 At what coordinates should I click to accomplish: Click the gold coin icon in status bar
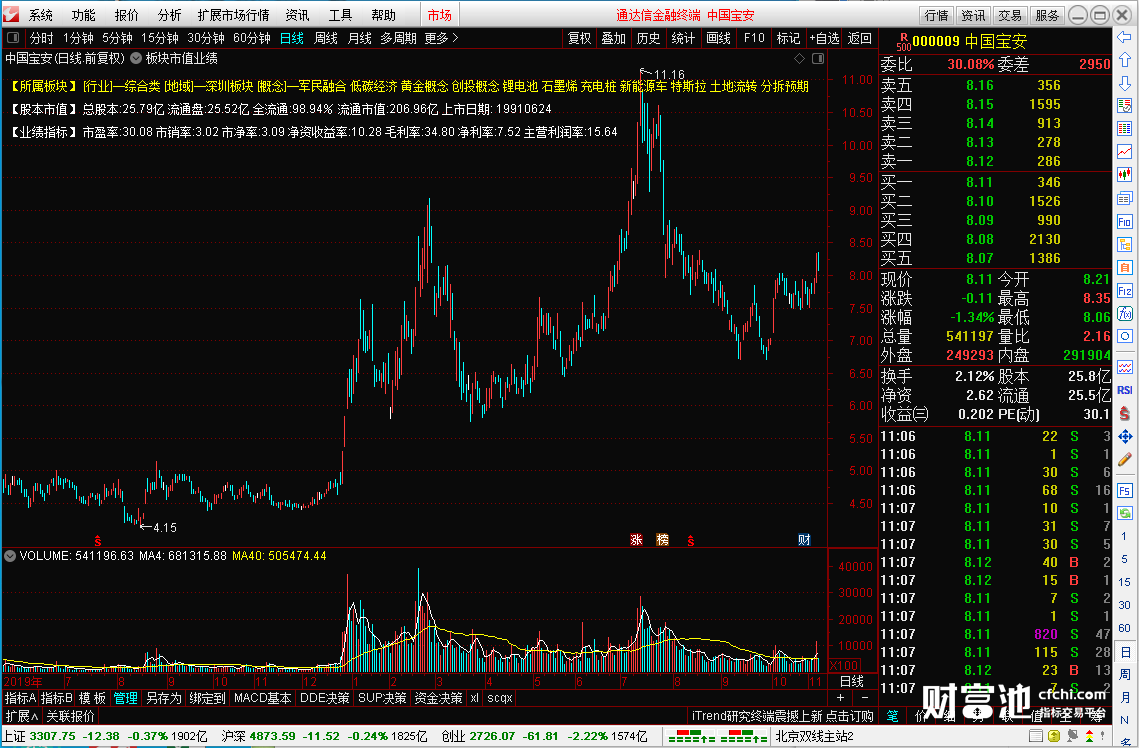[x=1054, y=736]
